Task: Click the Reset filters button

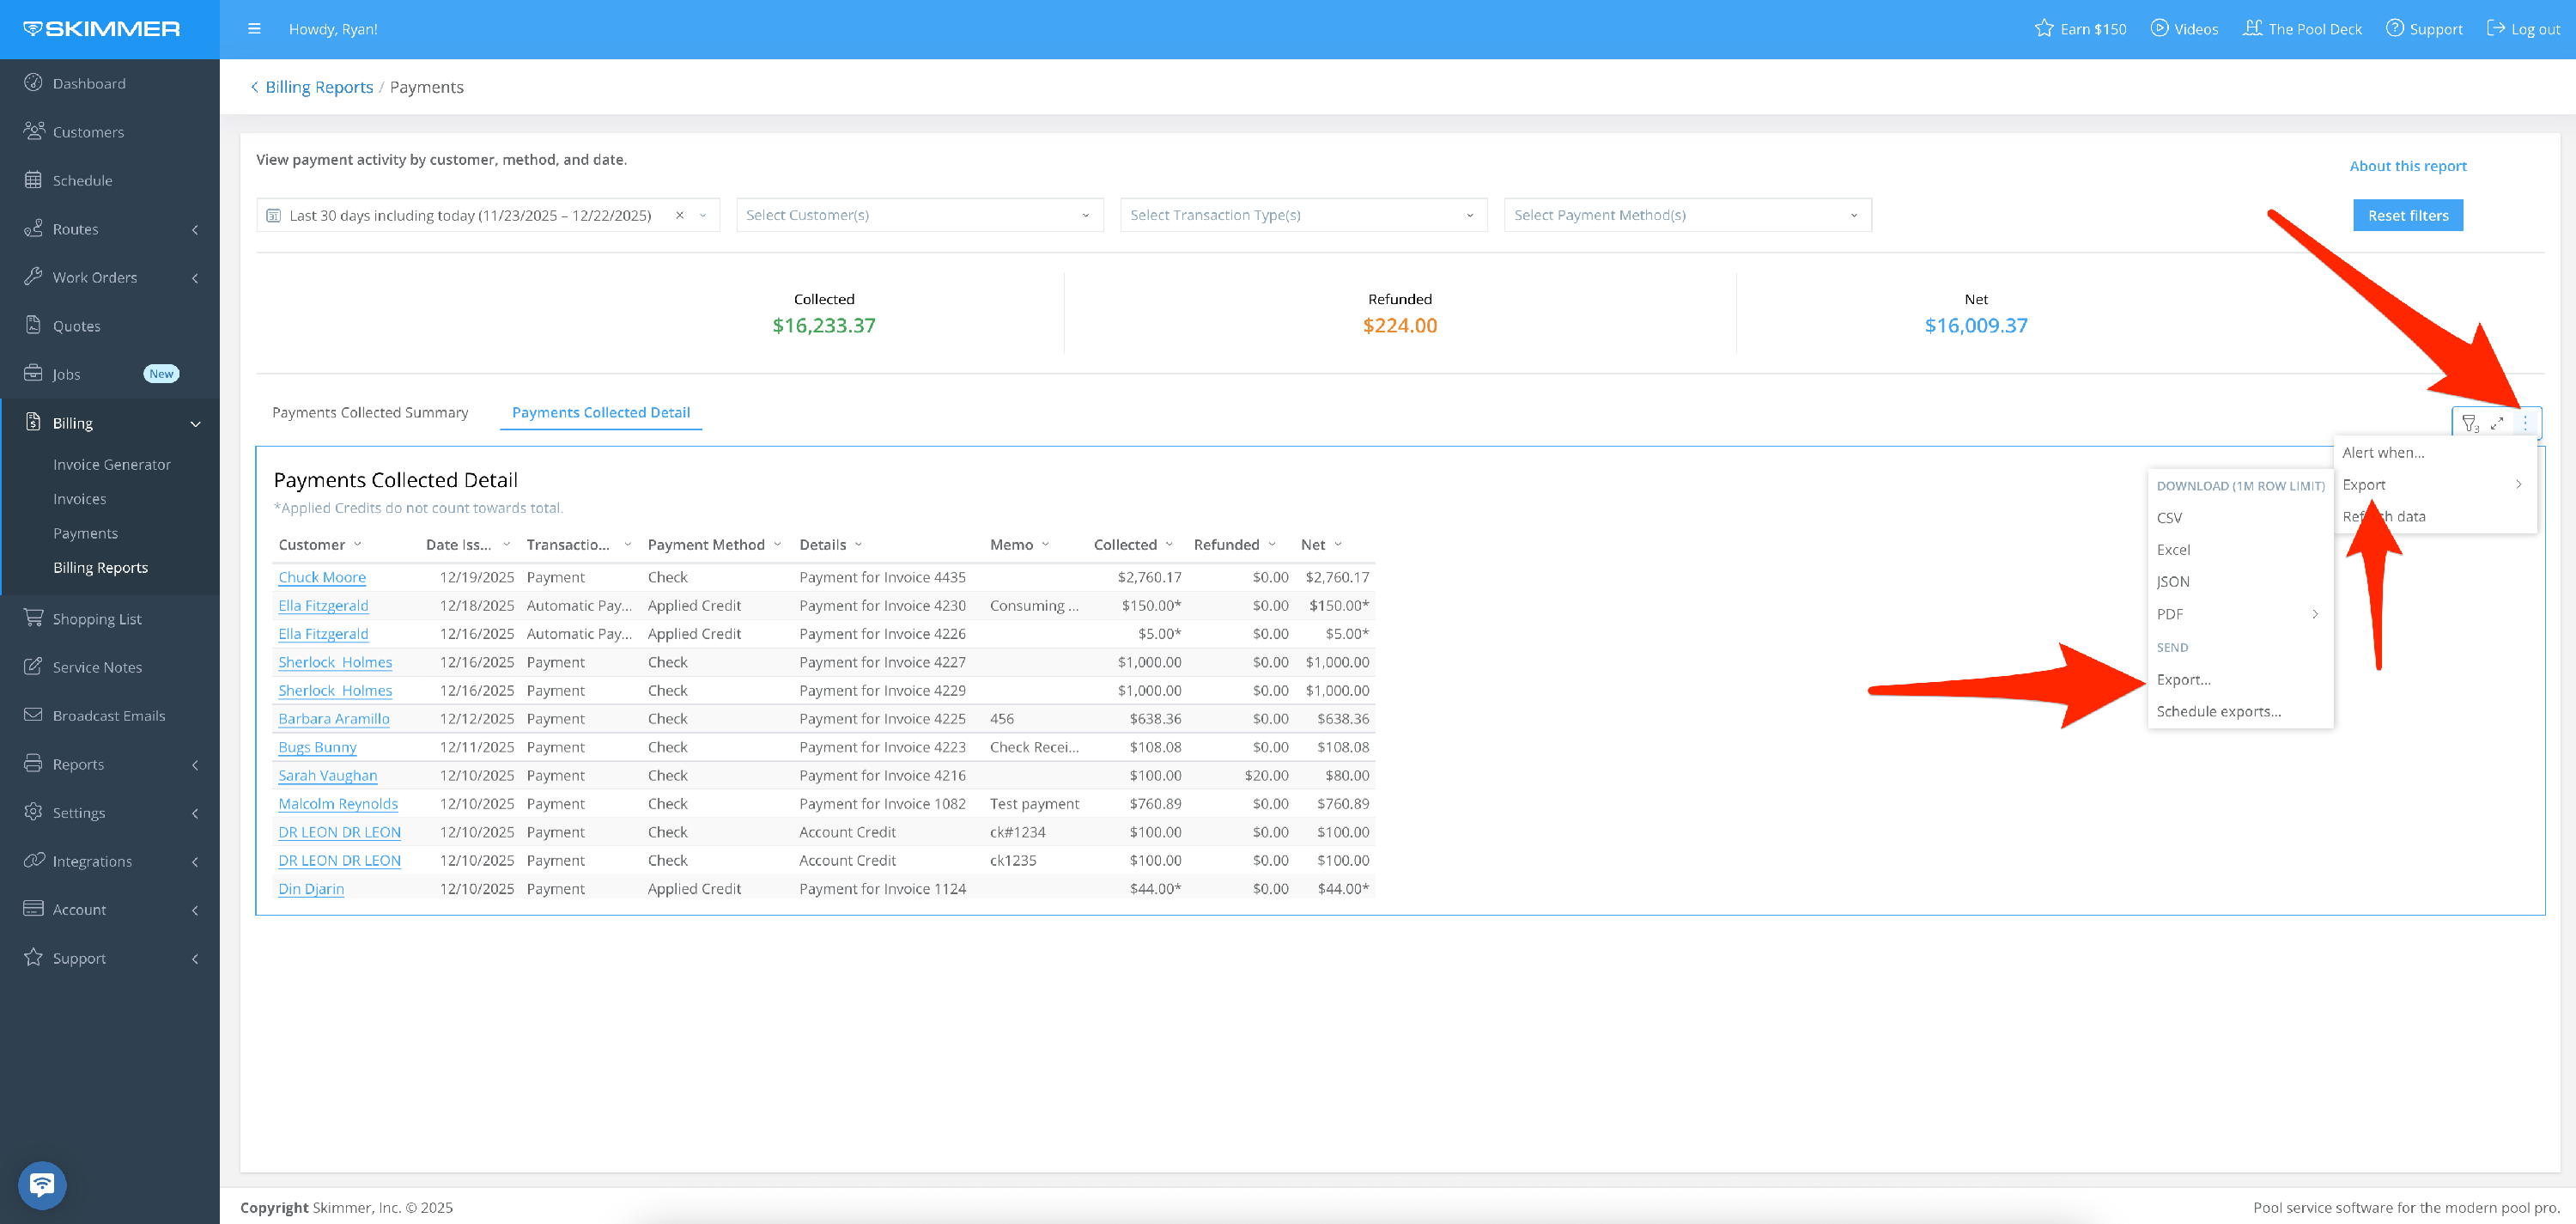Action: [2407, 215]
